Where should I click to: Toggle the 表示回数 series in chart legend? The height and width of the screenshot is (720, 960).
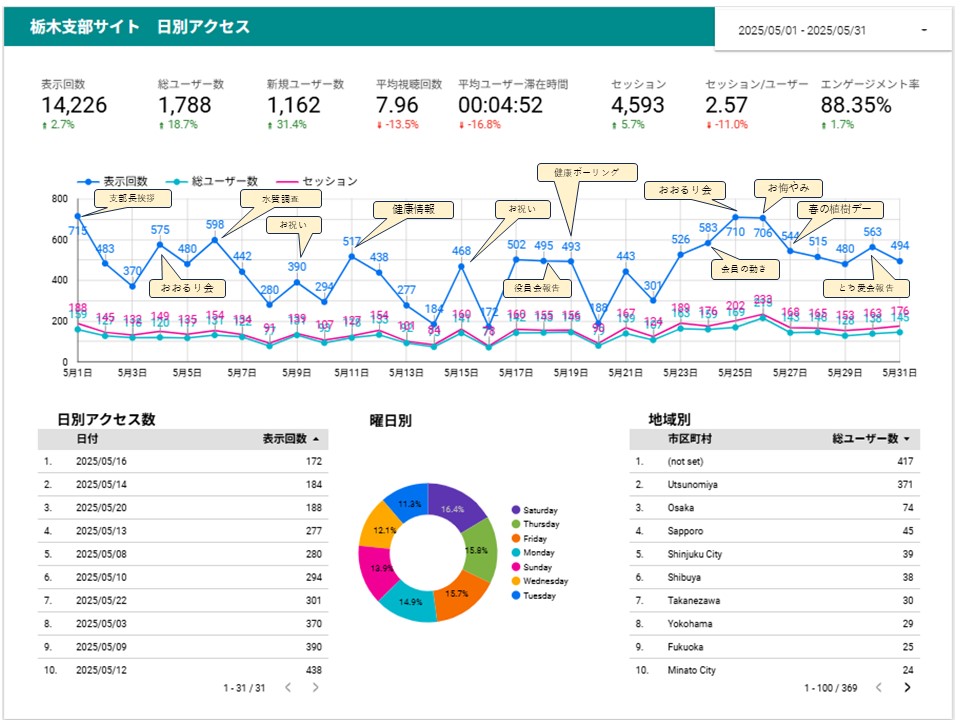(x=112, y=181)
